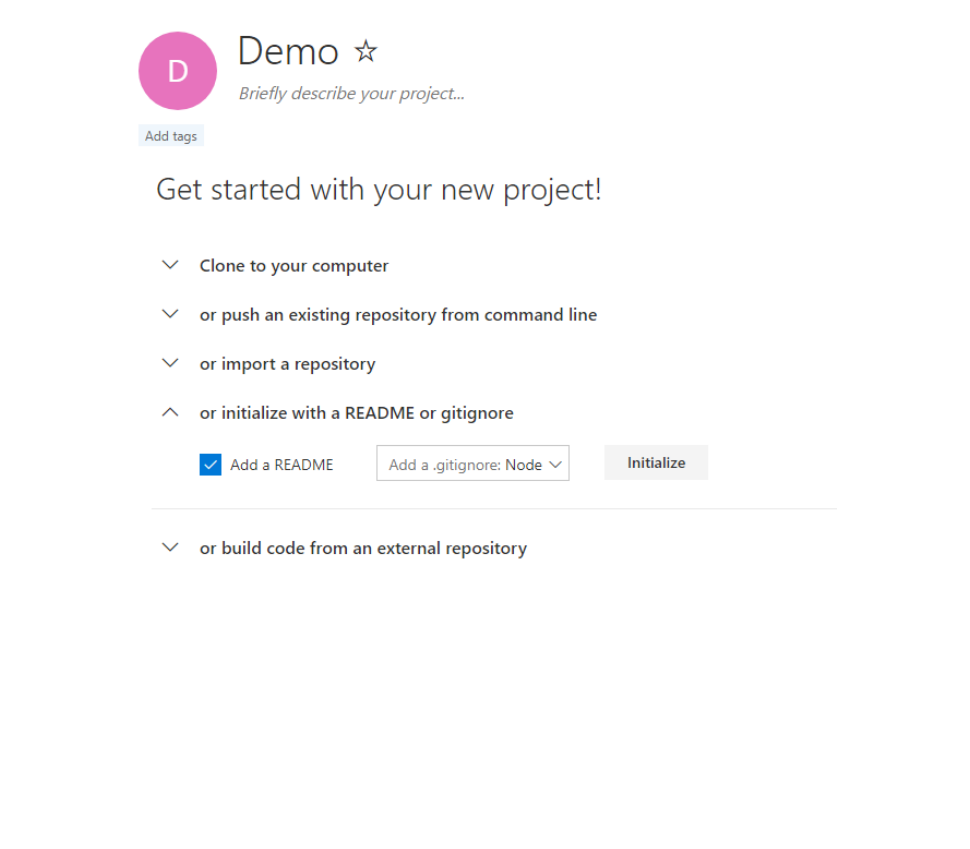Expand chevron beside Clone to your computer
This screenshot has height=849, width=970.
[x=170, y=265]
